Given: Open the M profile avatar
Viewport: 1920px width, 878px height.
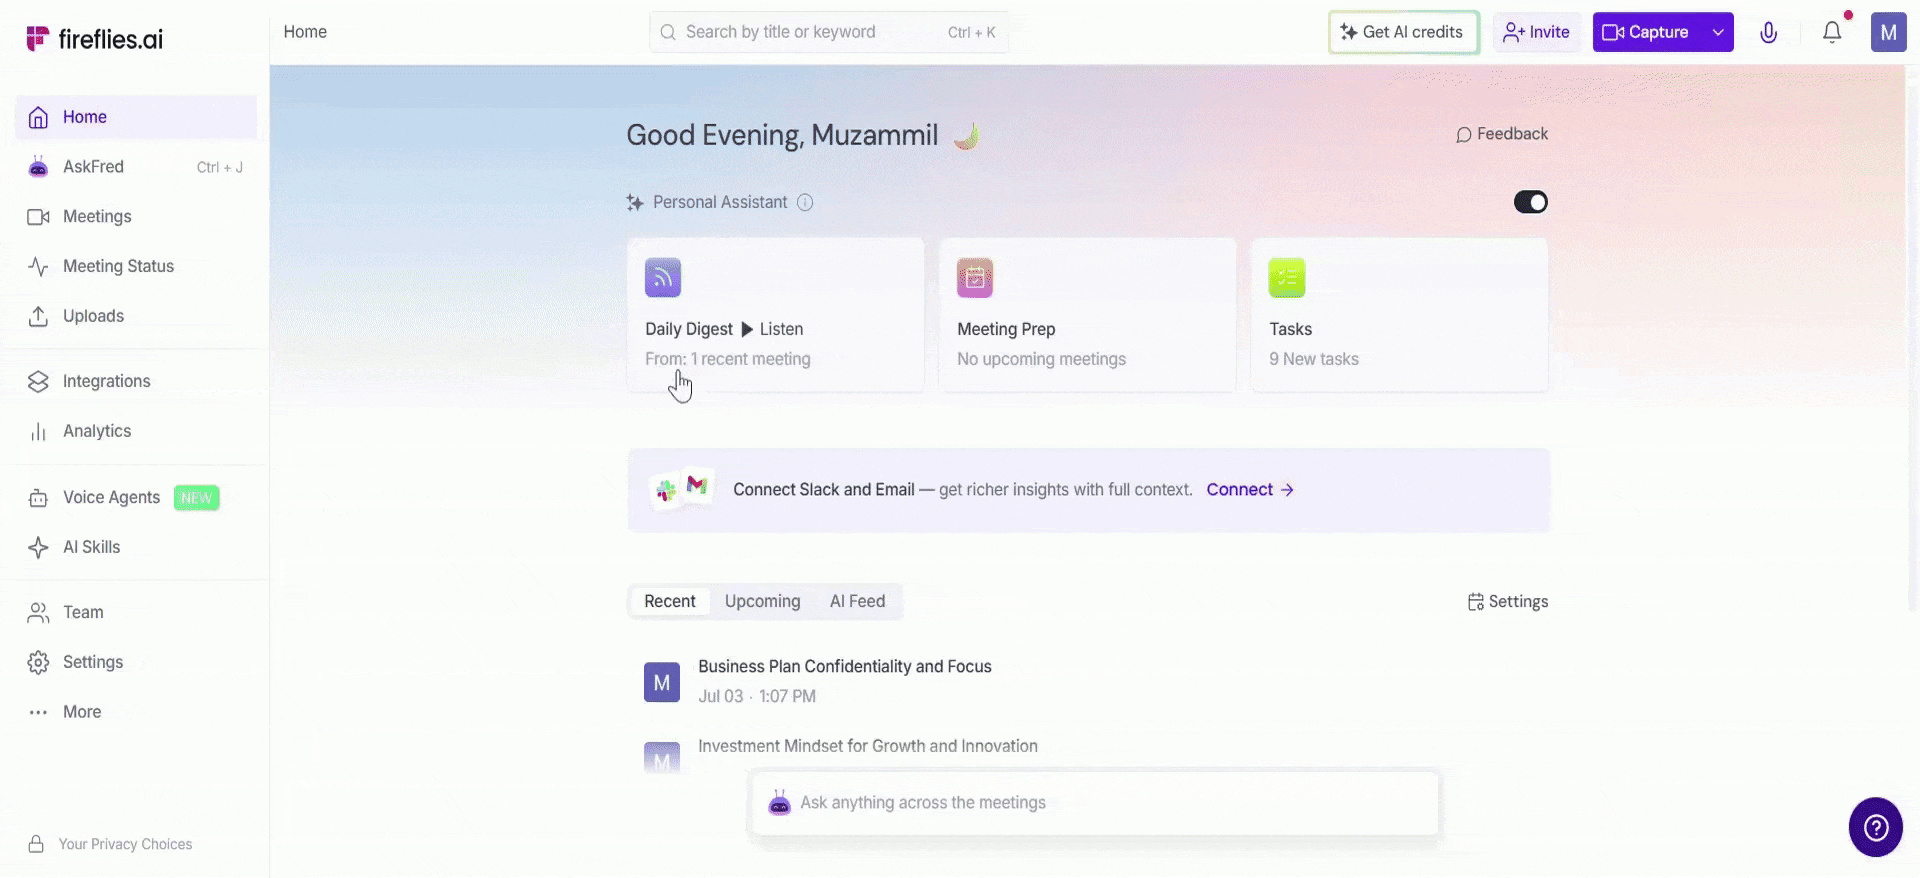Looking at the screenshot, I should 1888,32.
